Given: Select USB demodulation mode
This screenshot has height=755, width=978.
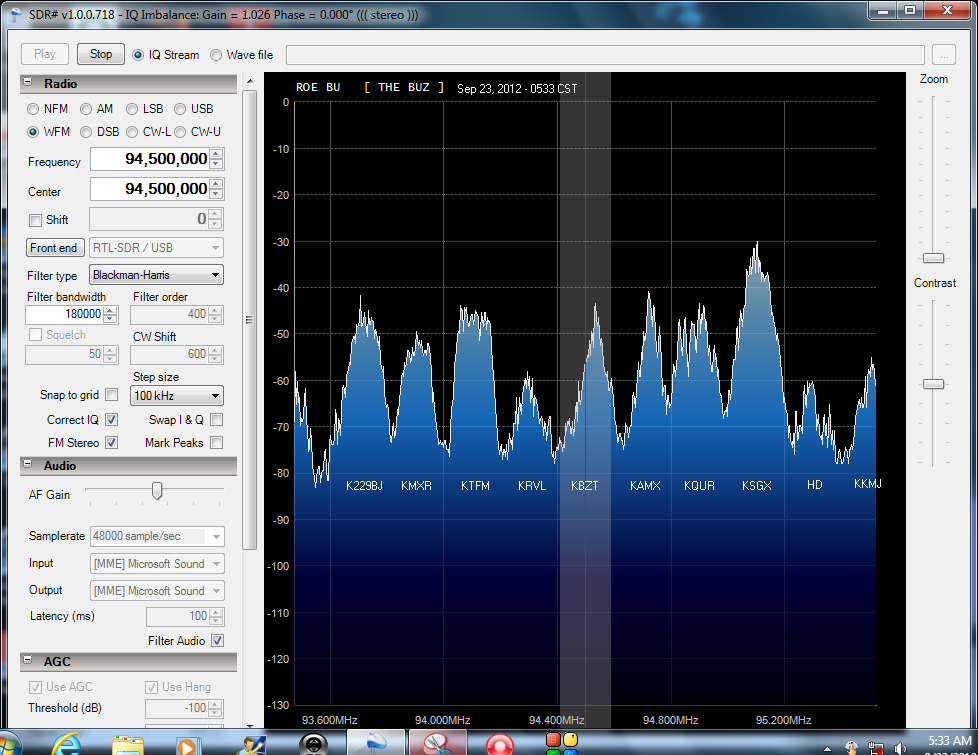Looking at the screenshot, I should 180,109.
